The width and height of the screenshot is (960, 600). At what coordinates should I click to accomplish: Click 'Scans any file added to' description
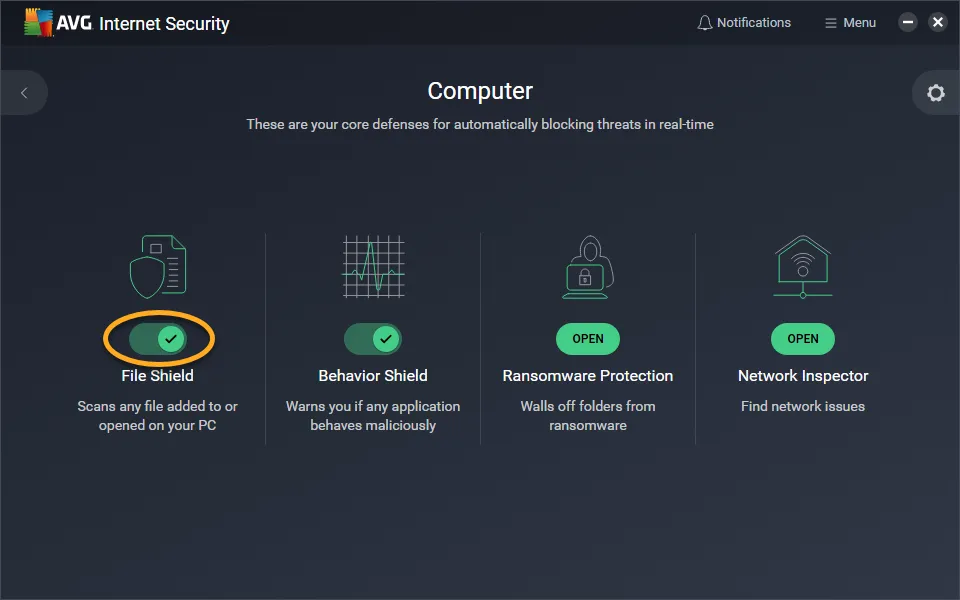[x=157, y=416]
